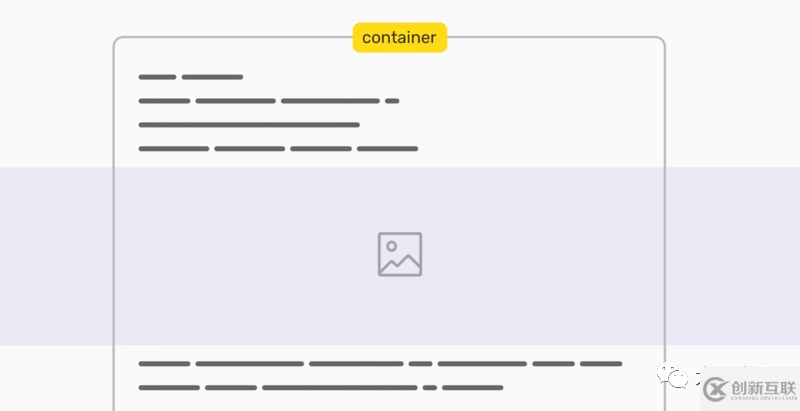
Task: Select the image placeholder icon
Action: click(x=400, y=254)
